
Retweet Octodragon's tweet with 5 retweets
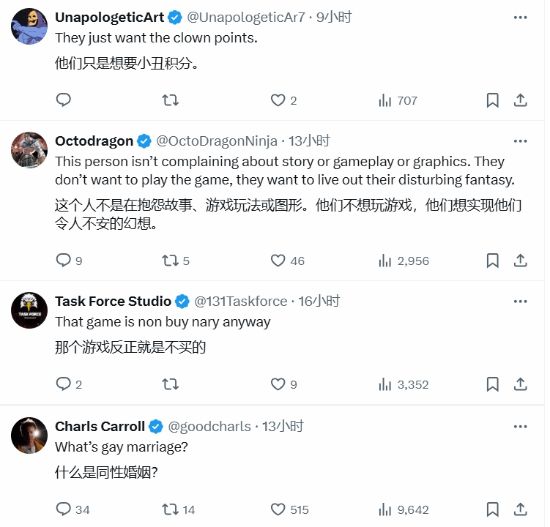click(175, 261)
